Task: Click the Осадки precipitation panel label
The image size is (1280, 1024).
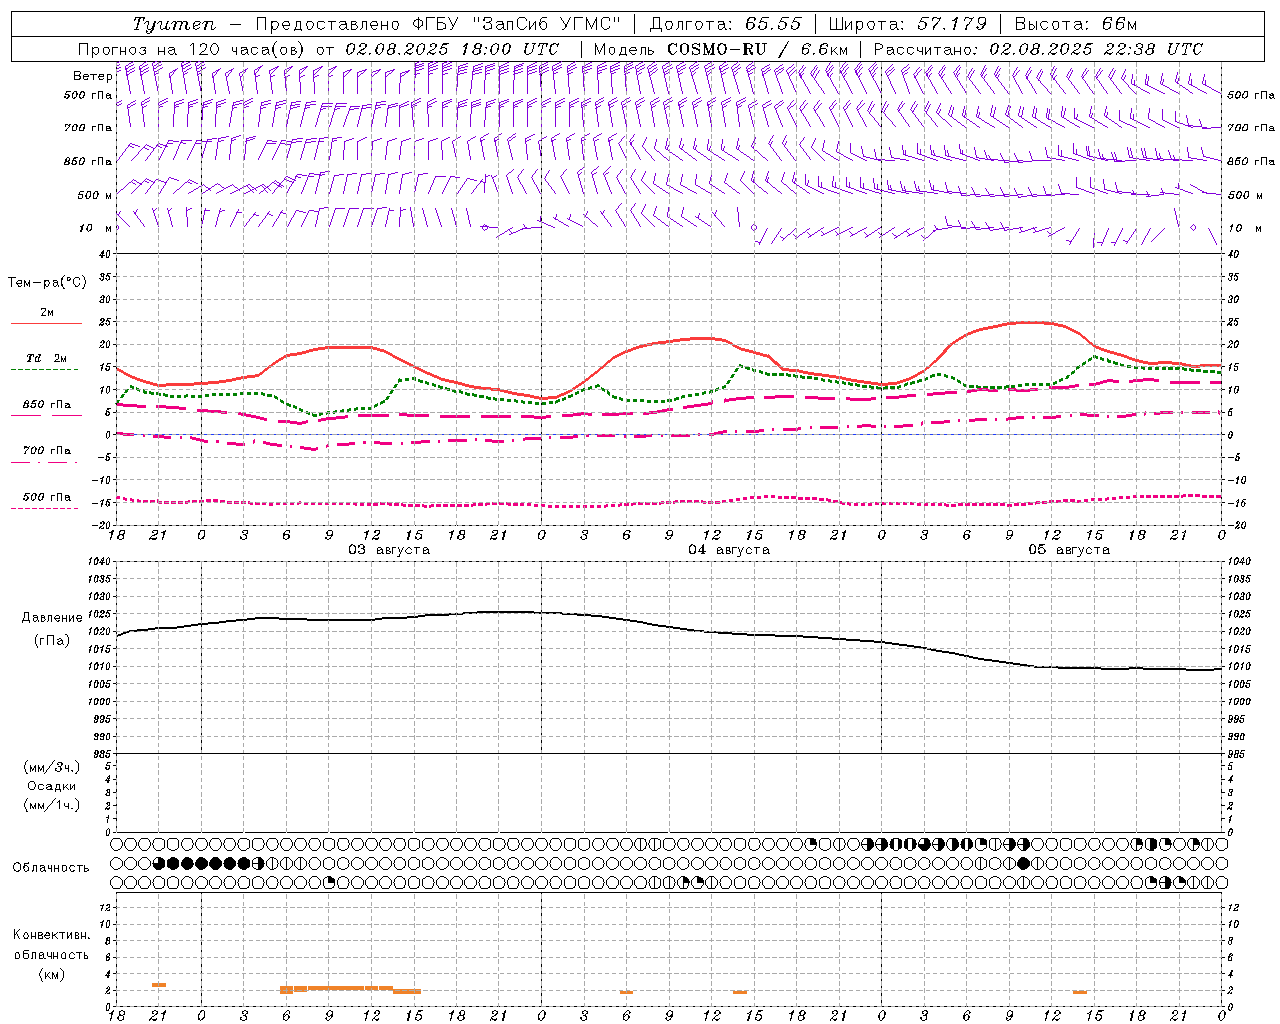Action: 51,786
